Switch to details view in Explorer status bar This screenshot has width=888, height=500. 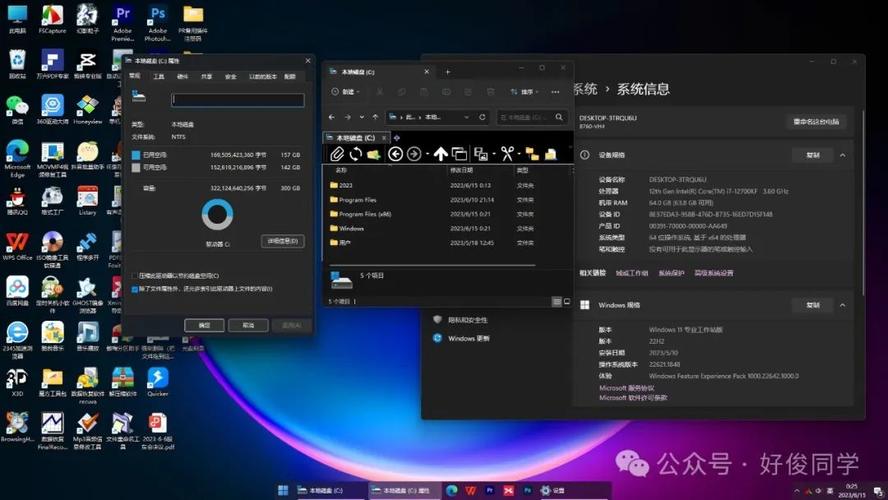[557, 302]
